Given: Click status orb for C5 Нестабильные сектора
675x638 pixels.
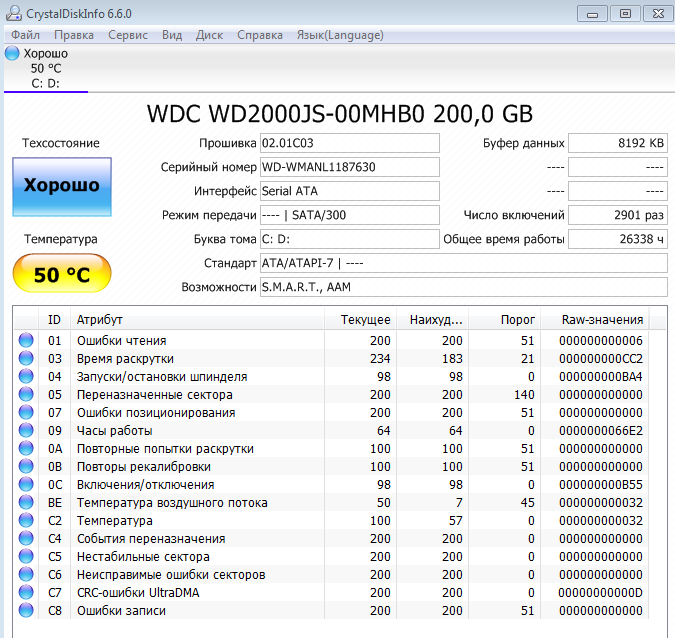Looking at the screenshot, I should pos(26,556).
